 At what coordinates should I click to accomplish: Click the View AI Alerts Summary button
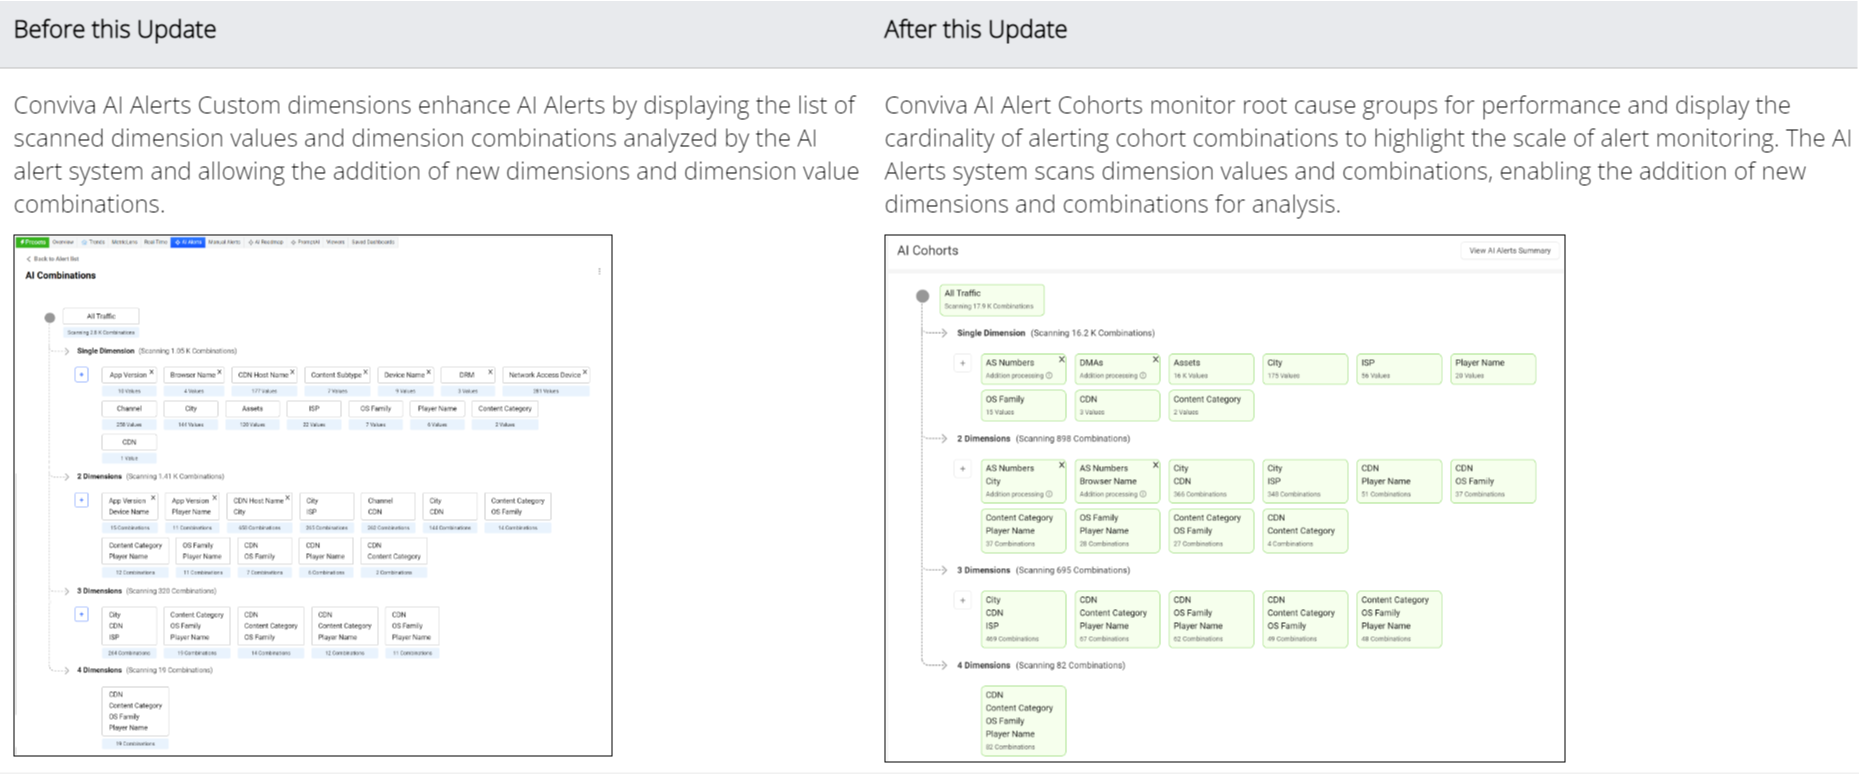1510,251
